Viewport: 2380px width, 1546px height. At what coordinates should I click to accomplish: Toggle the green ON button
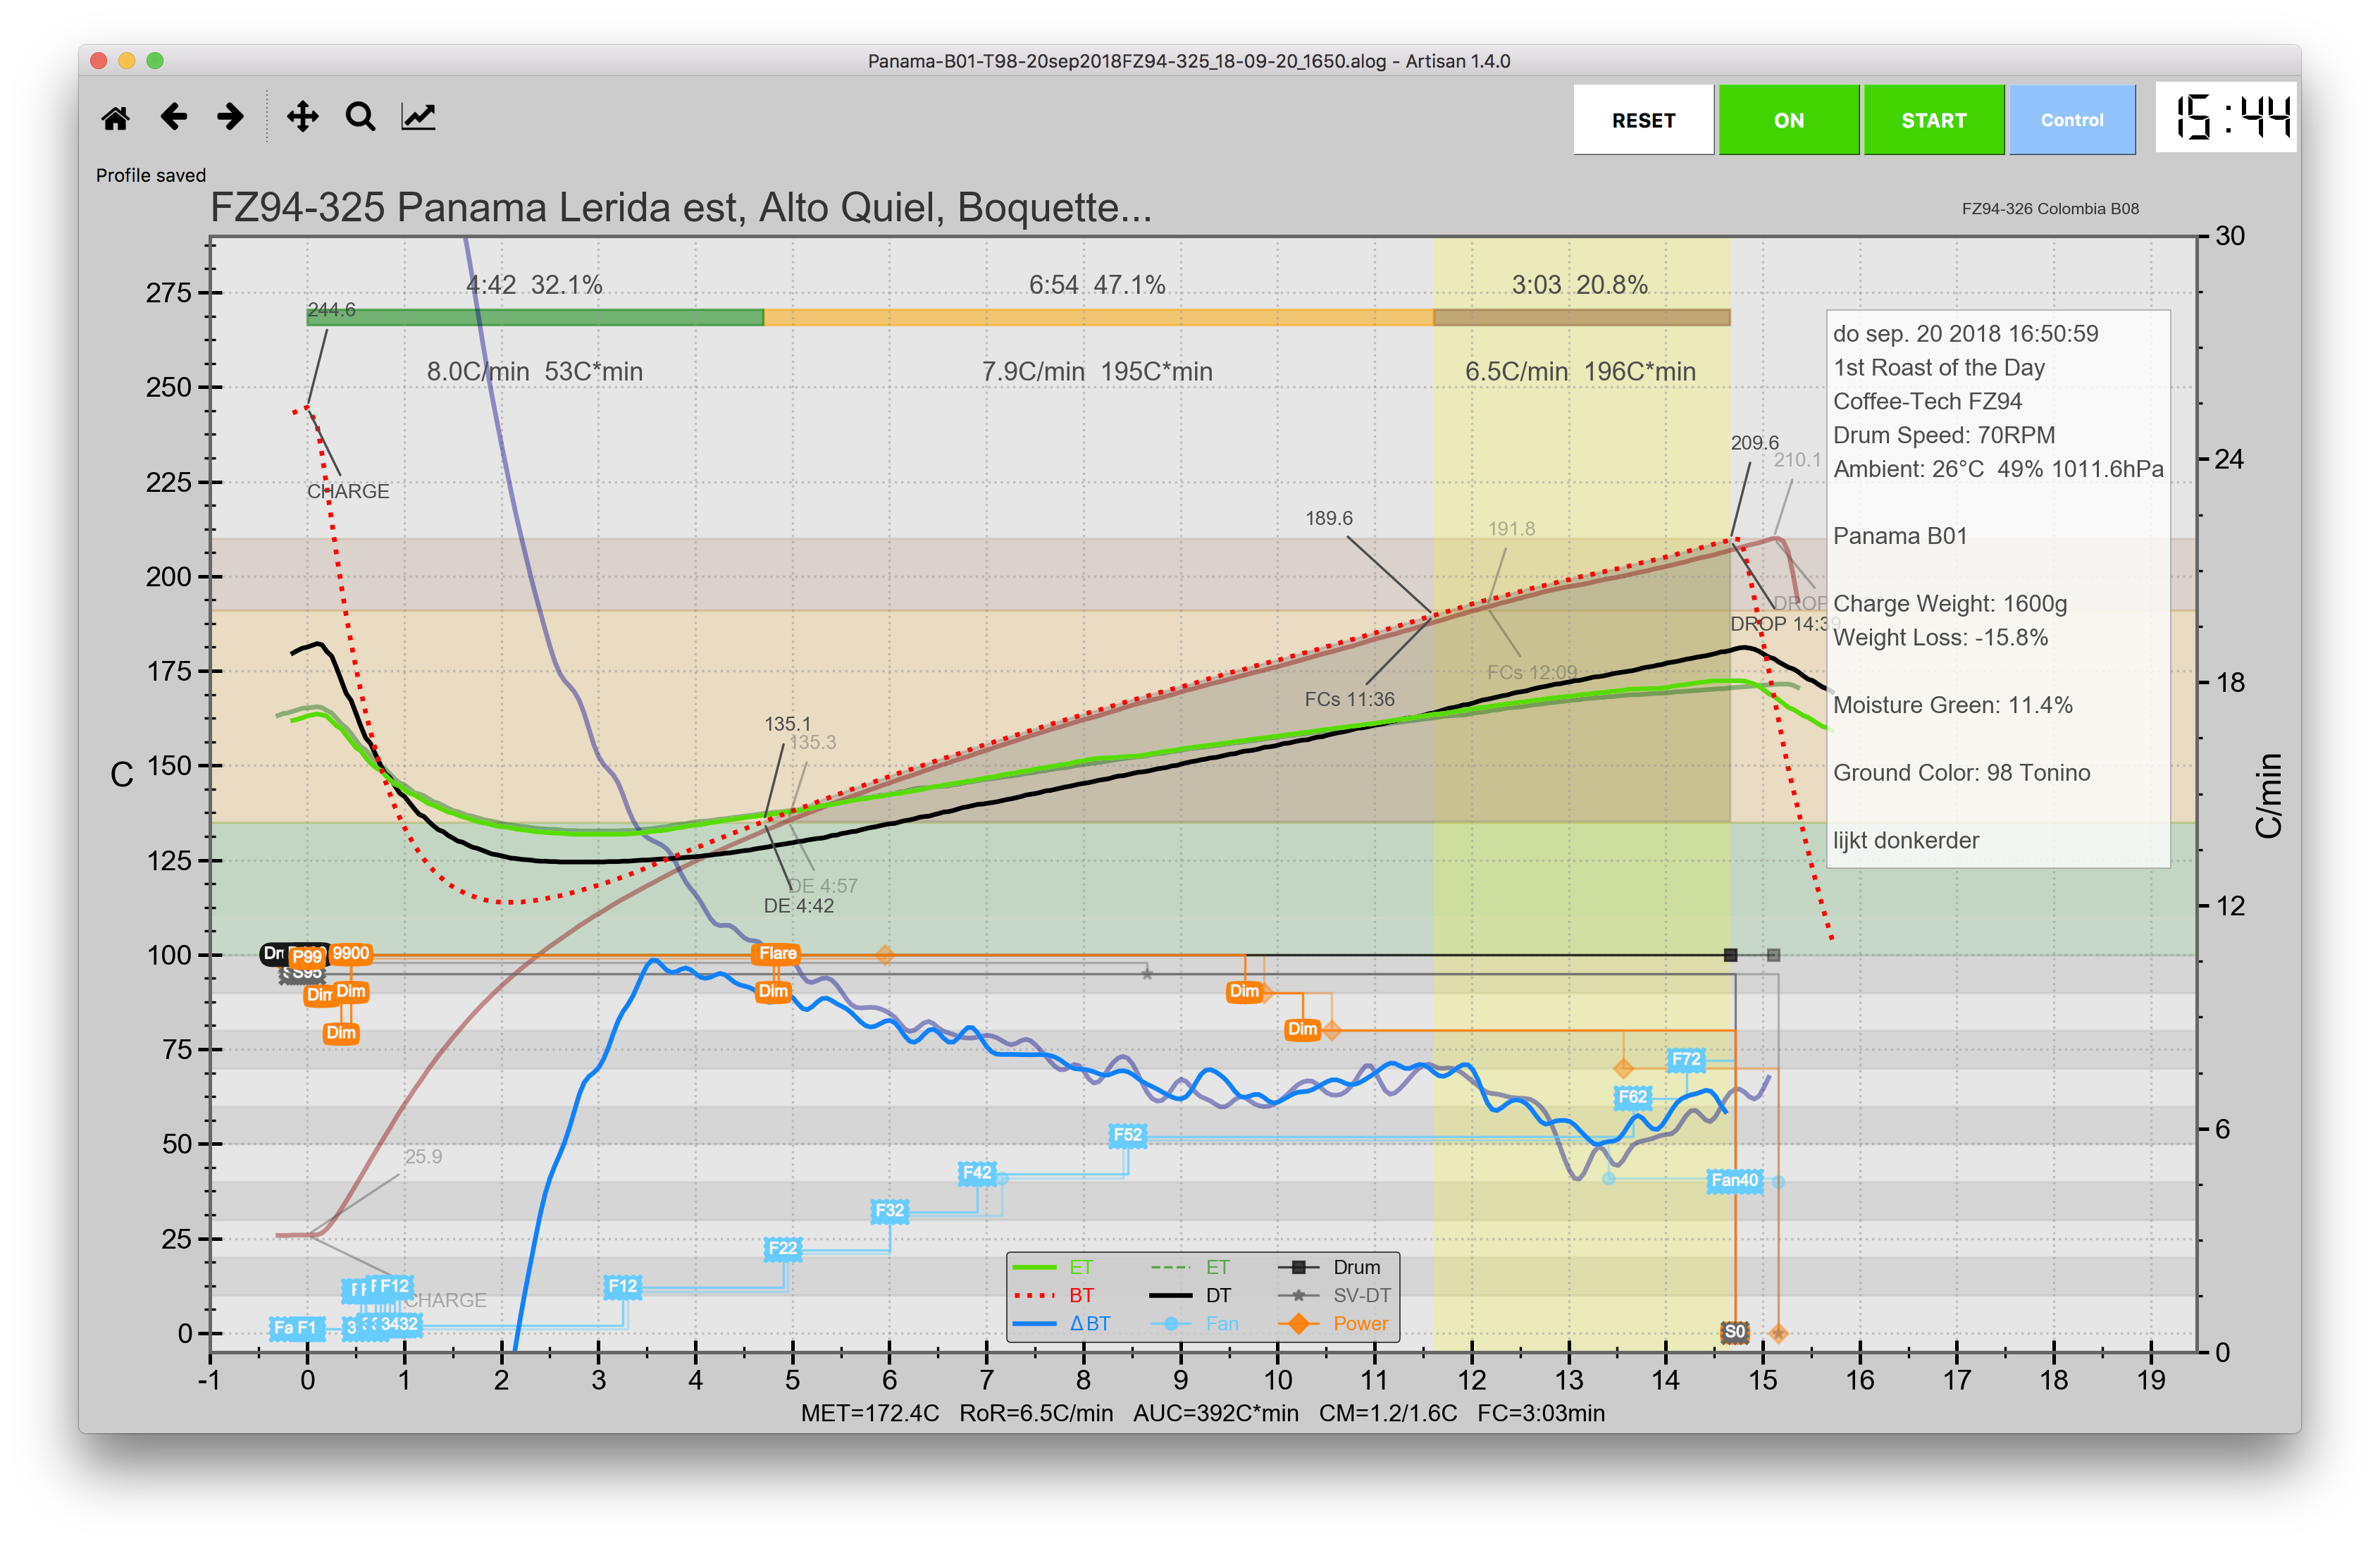[1788, 120]
